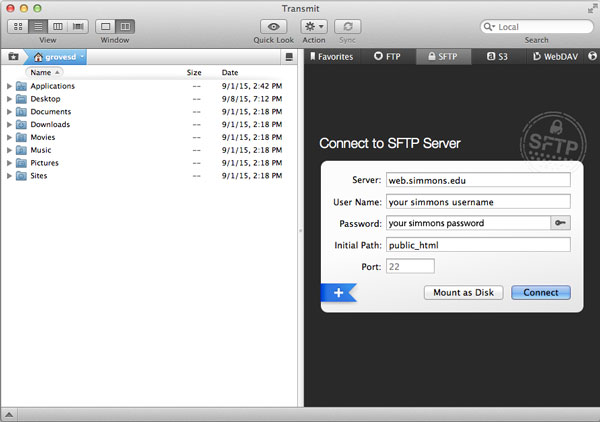Viewport: 600px width, 422px height.
Task: Sort files by Date column
Action: coord(230,72)
